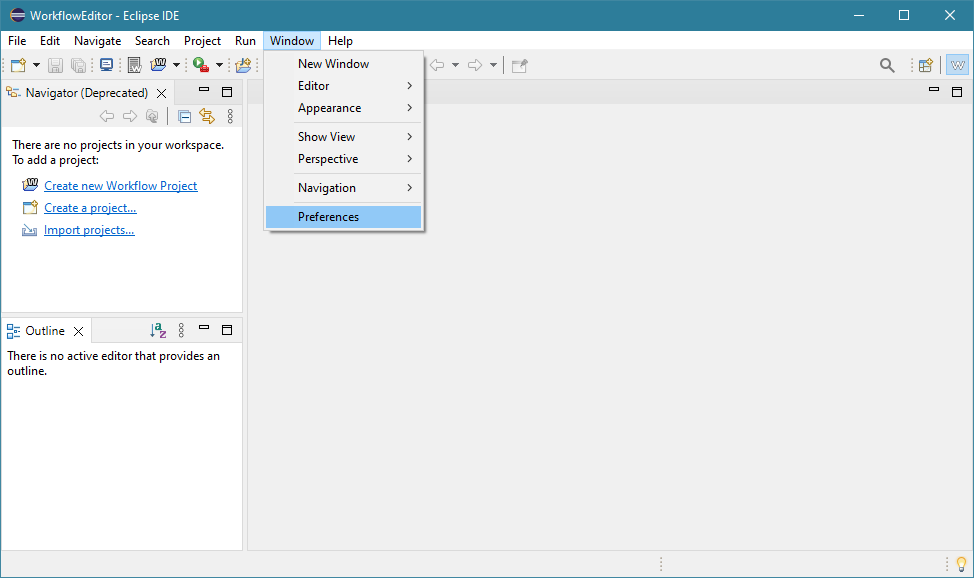Click Create new Workflow Project link

(120, 186)
